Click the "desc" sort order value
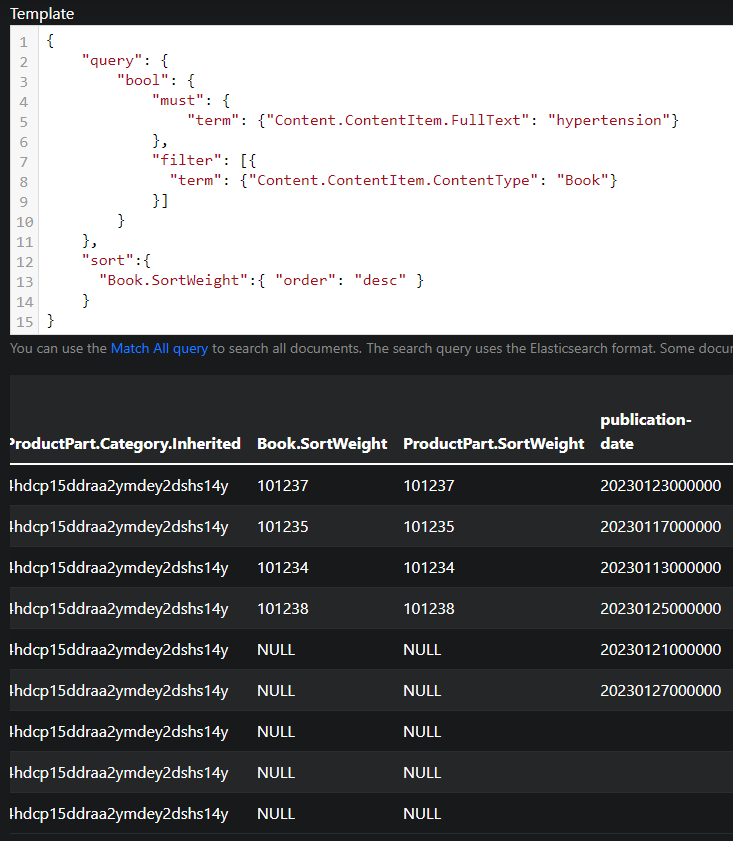The image size is (733, 841). 380,280
